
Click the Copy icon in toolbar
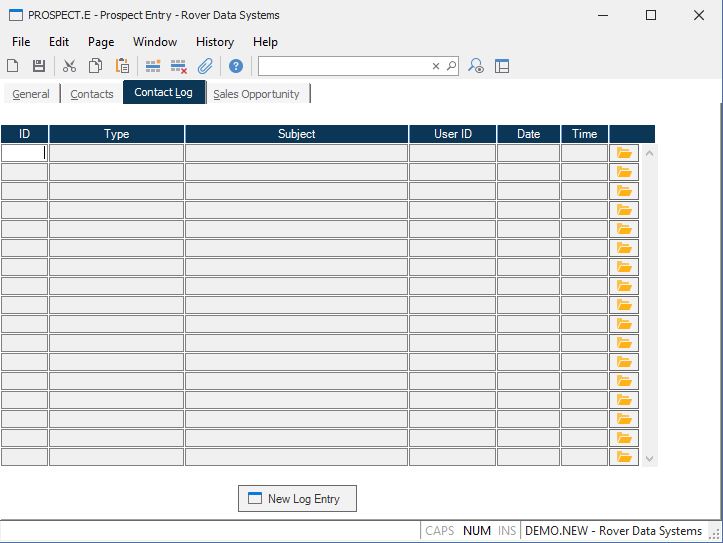coord(95,66)
